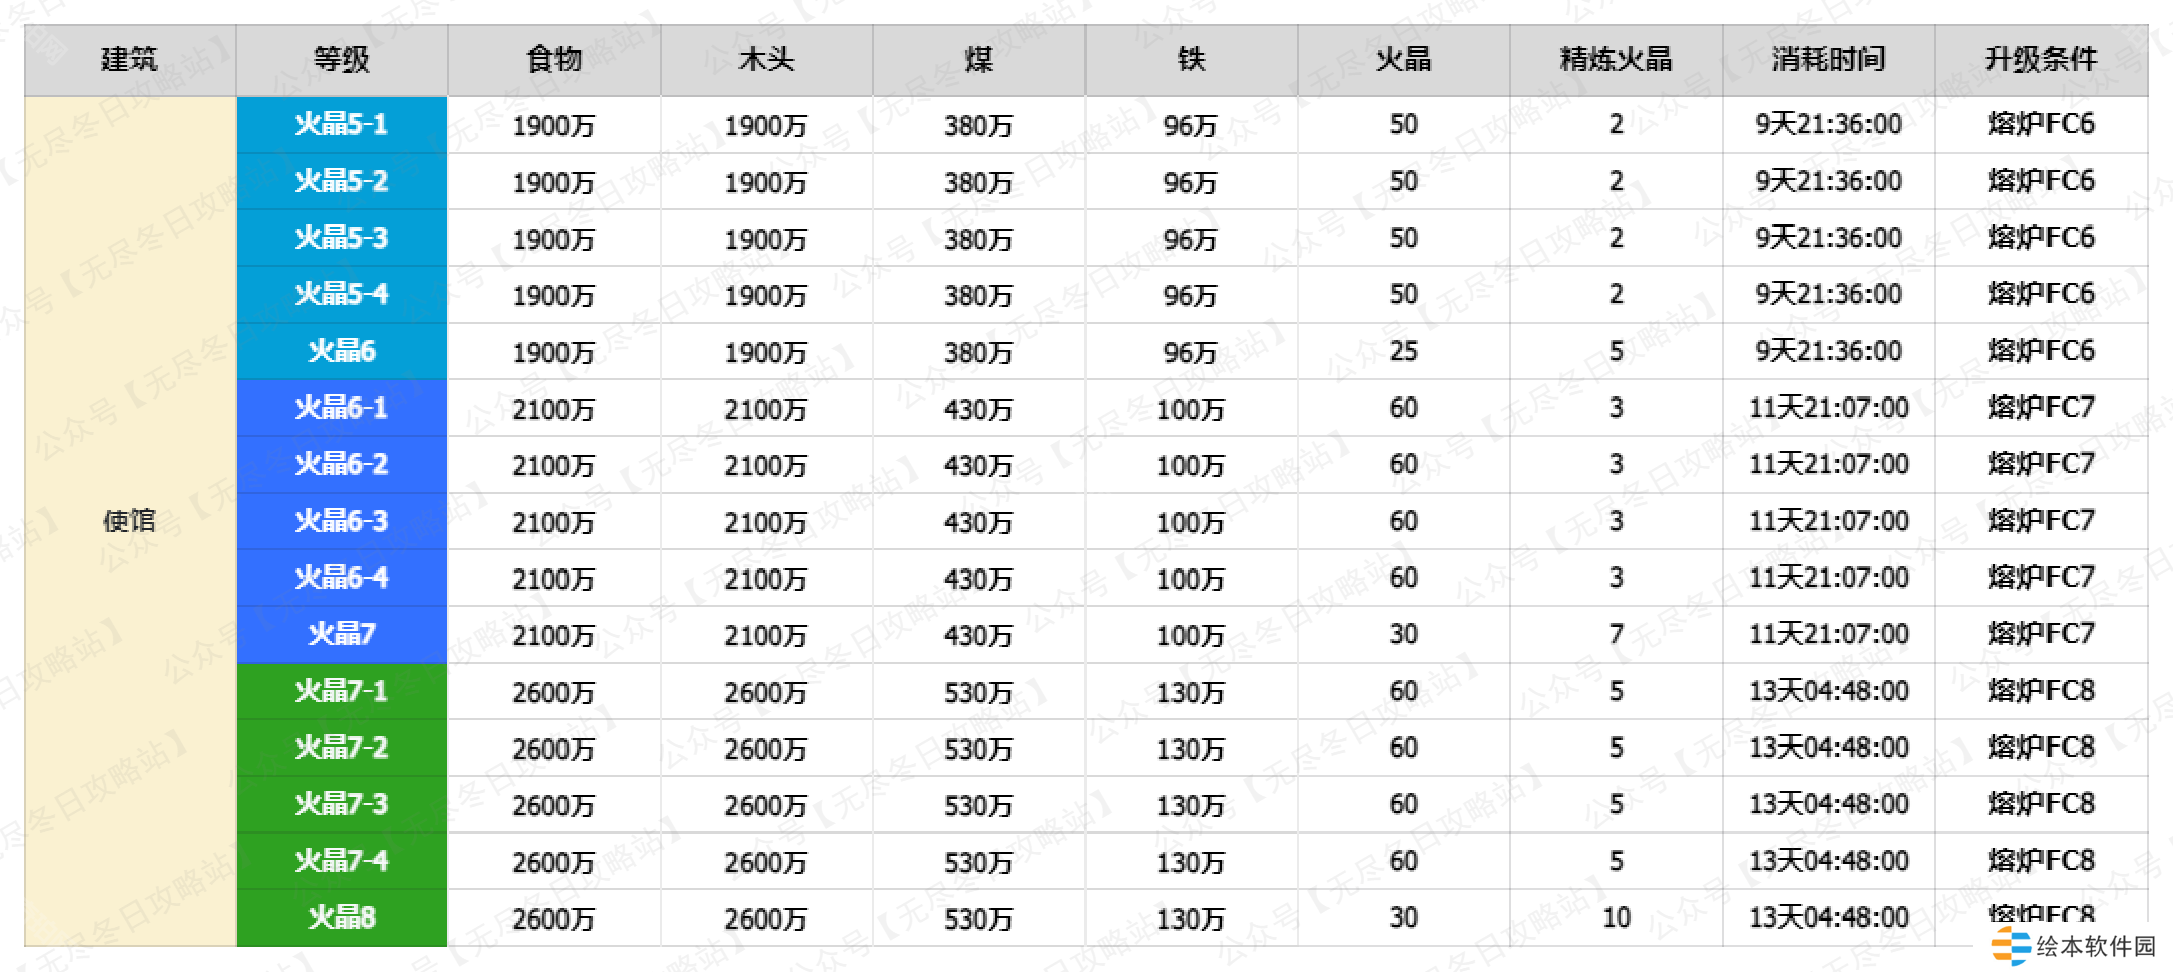Select the 等级 column header
The width and height of the screenshot is (2173, 972).
tap(342, 60)
